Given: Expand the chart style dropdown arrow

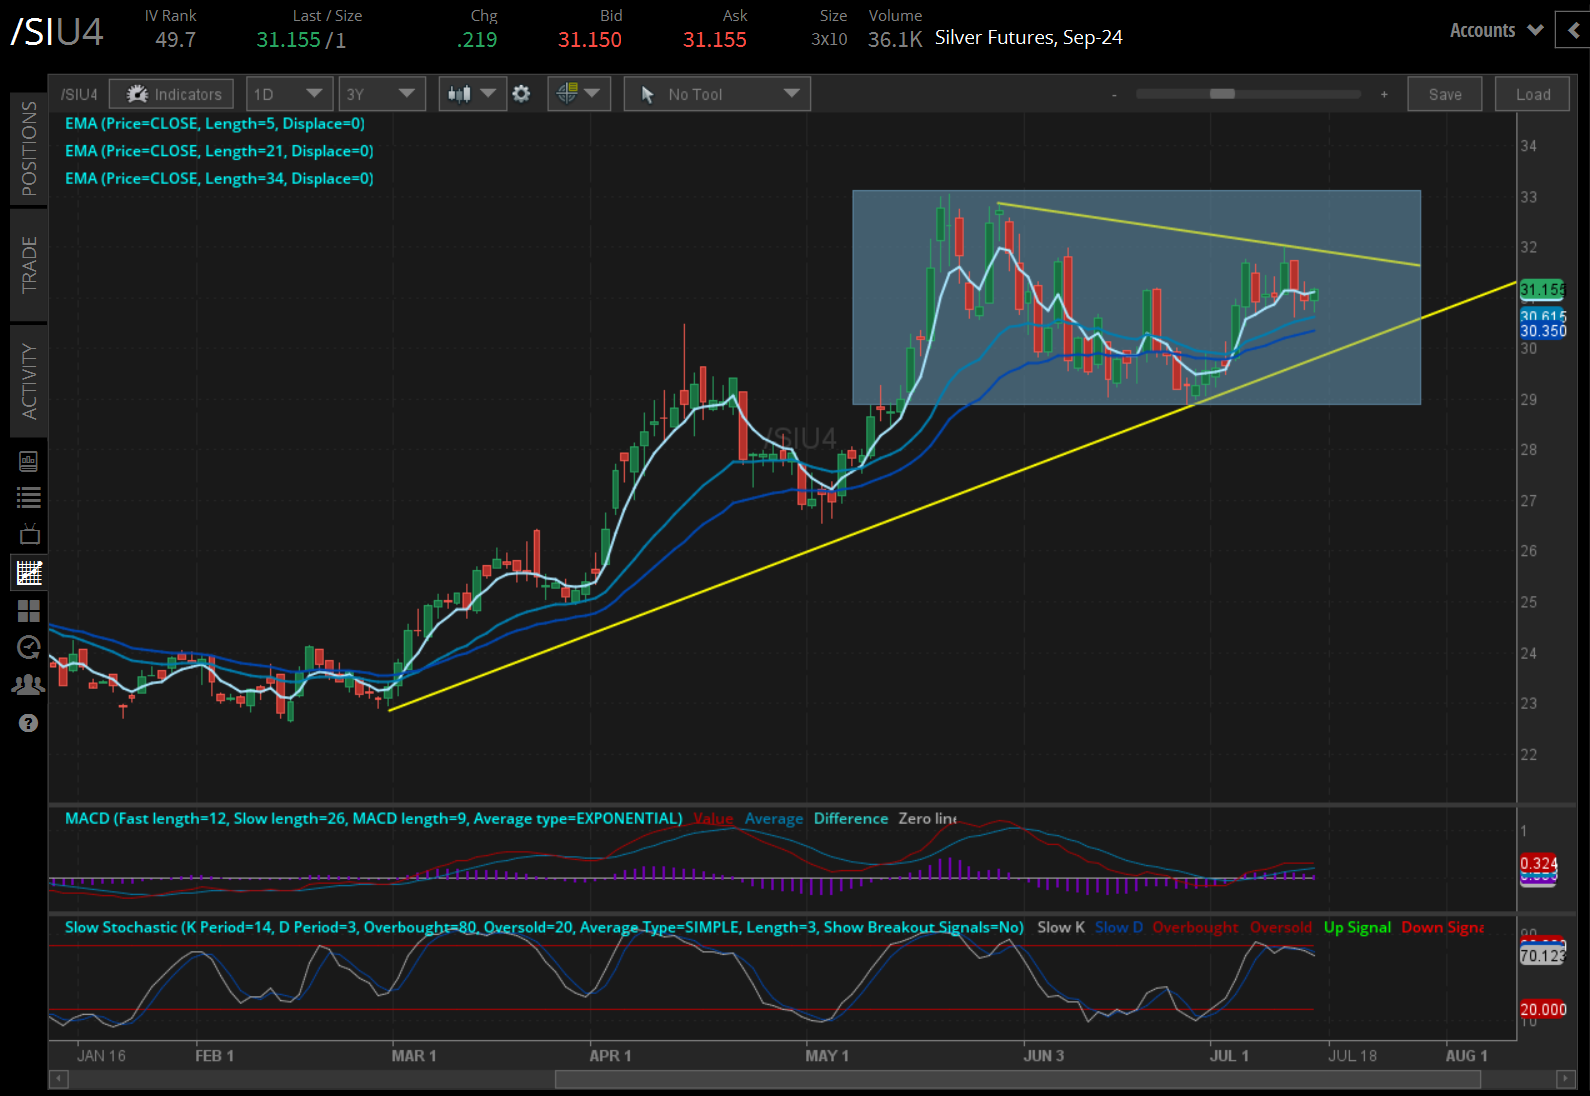Looking at the screenshot, I should (488, 93).
